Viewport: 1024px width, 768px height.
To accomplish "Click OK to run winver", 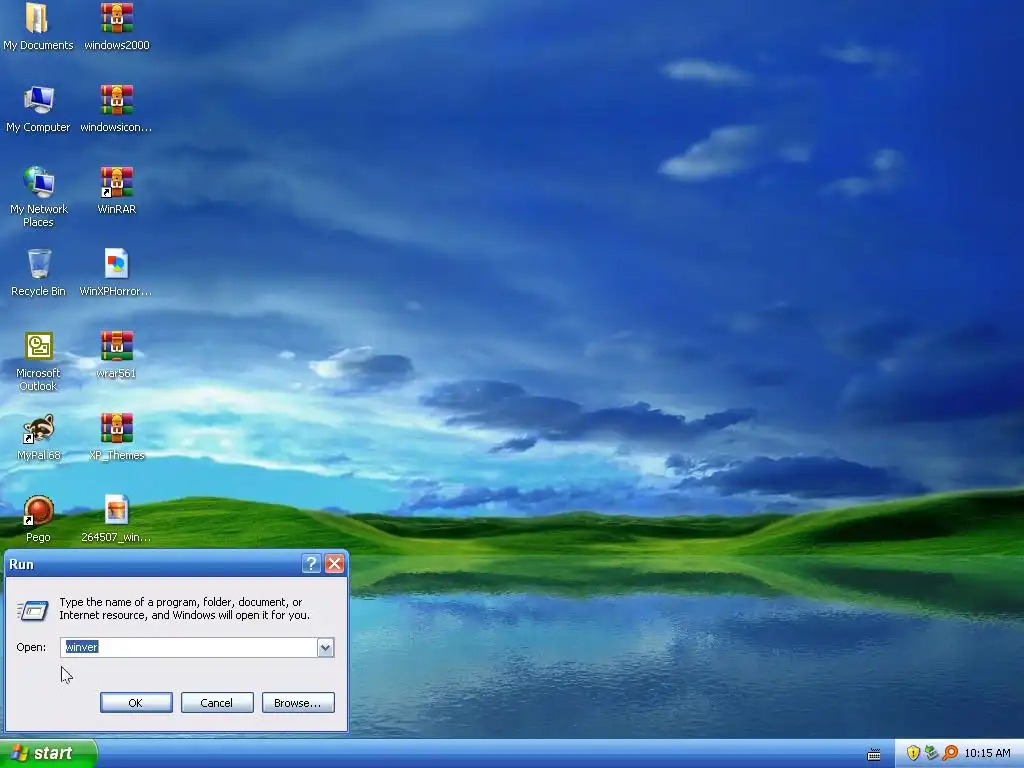I will [136, 703].
